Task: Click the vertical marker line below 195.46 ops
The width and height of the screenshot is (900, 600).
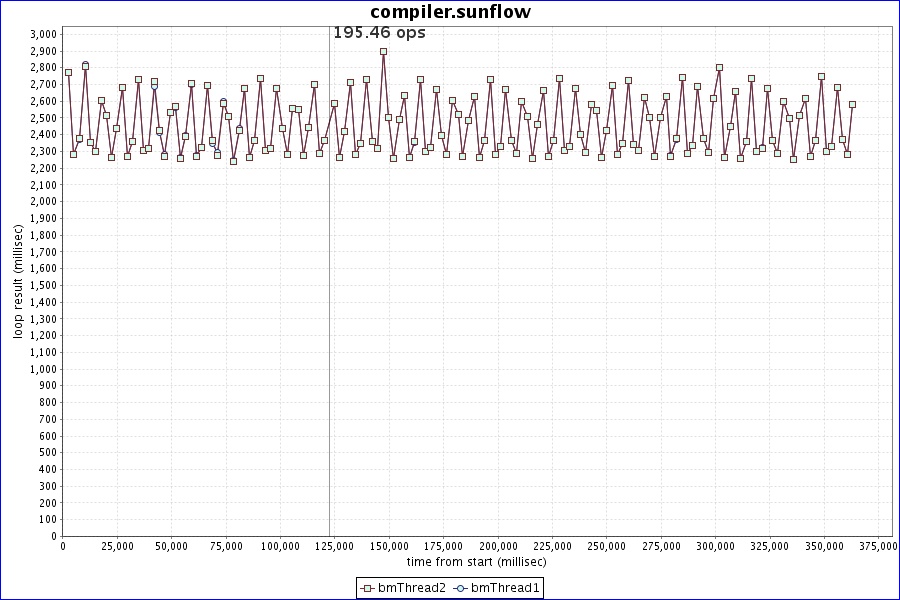Action: tap(330, 300)
